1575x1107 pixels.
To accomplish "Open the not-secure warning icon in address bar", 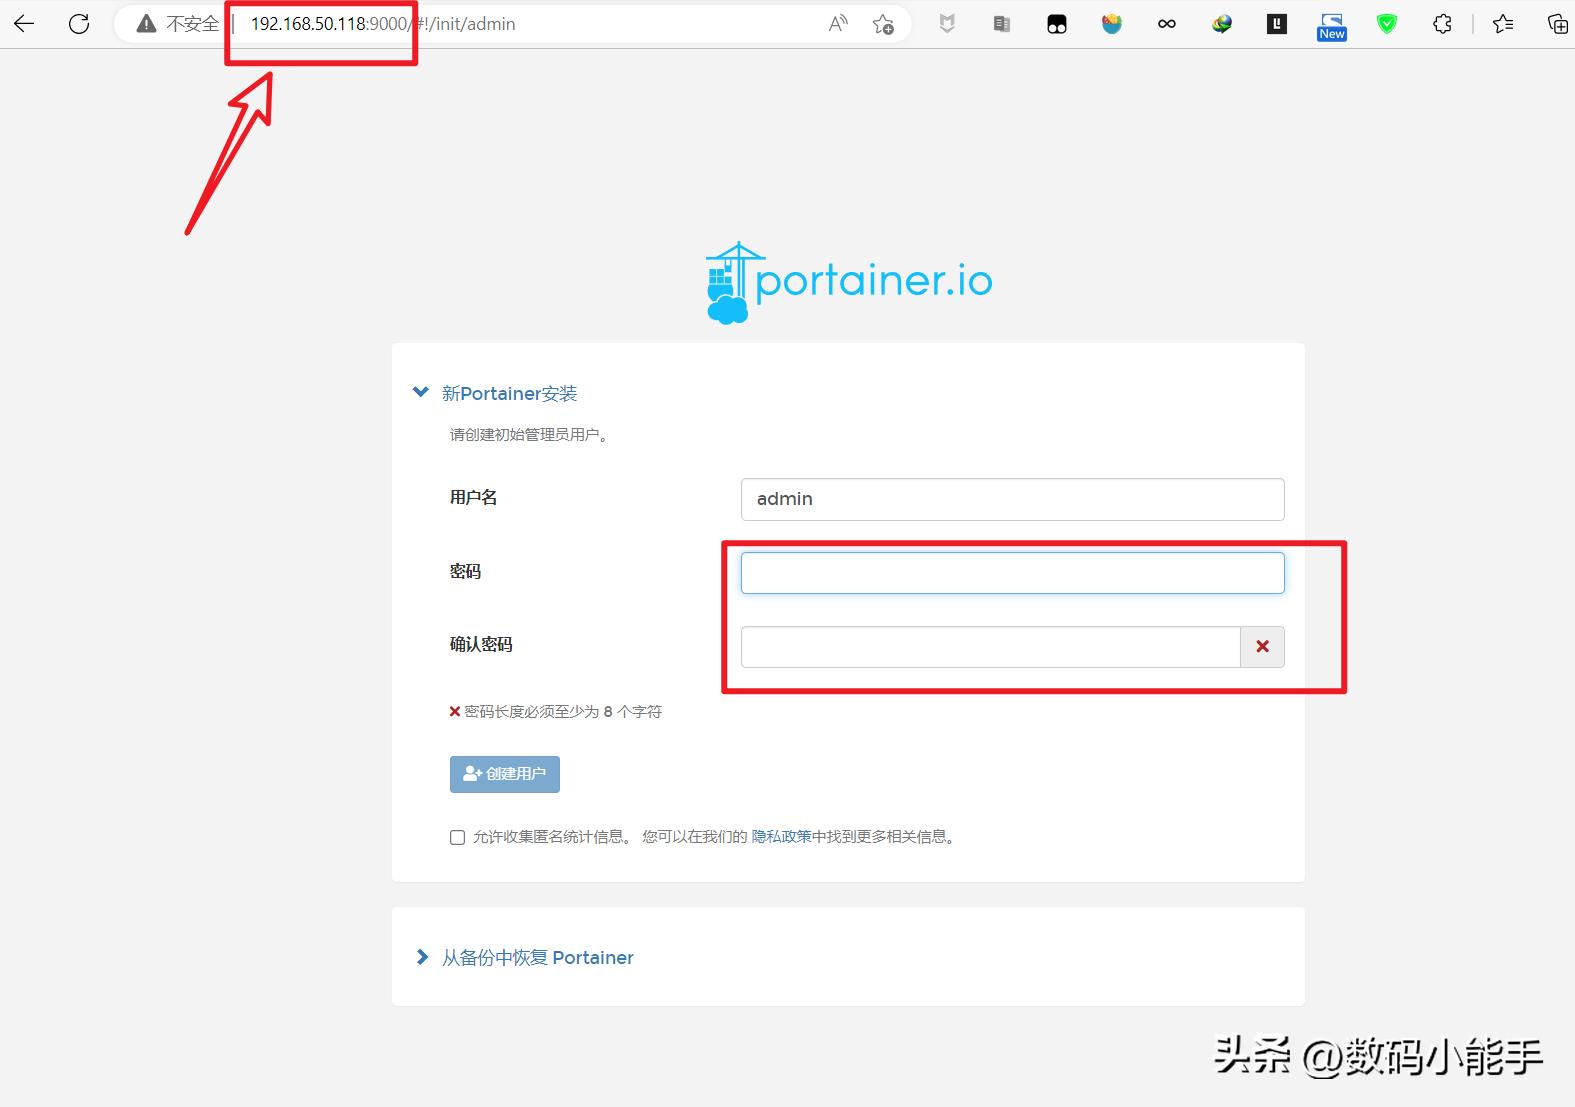I will coord(147,24).
